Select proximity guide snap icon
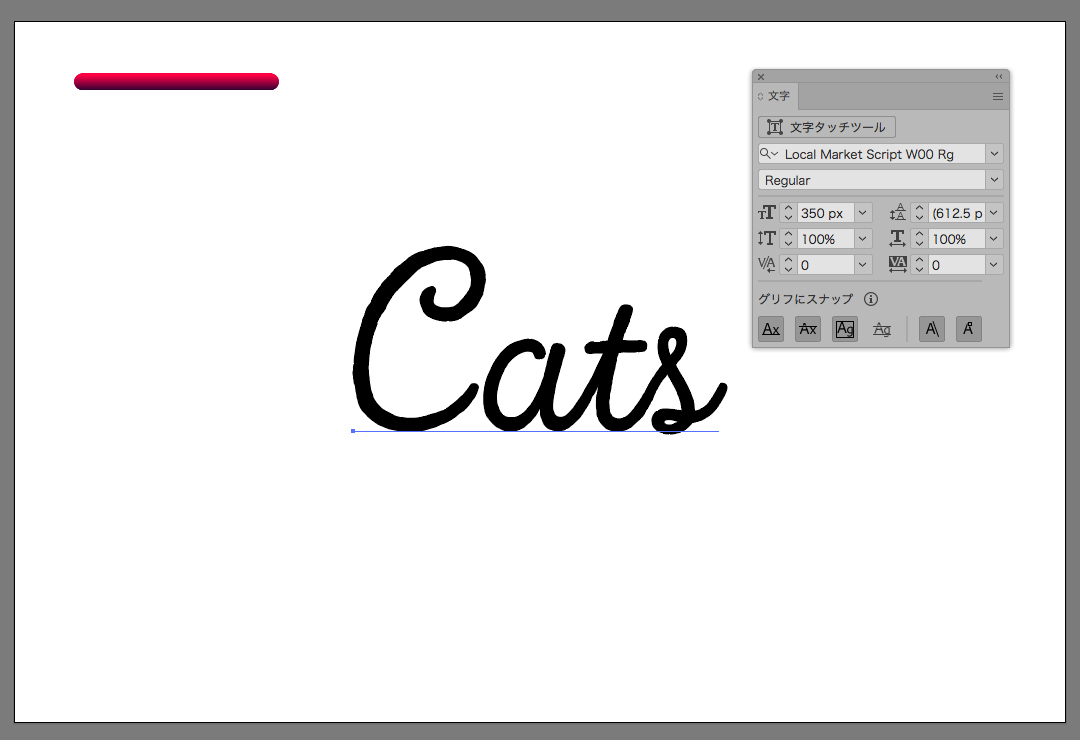1080x740 pixels. click(881, 329)
